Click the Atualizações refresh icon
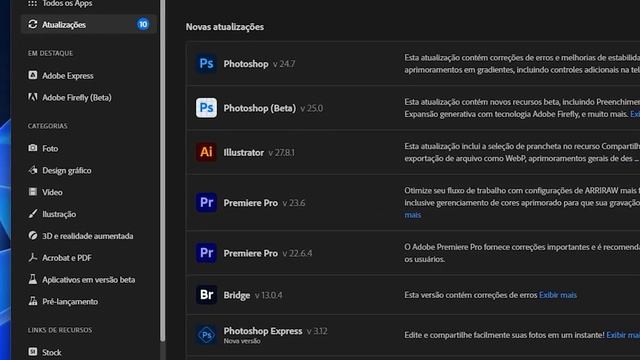Viewport: 640px width, 360px height. (33, 24)
